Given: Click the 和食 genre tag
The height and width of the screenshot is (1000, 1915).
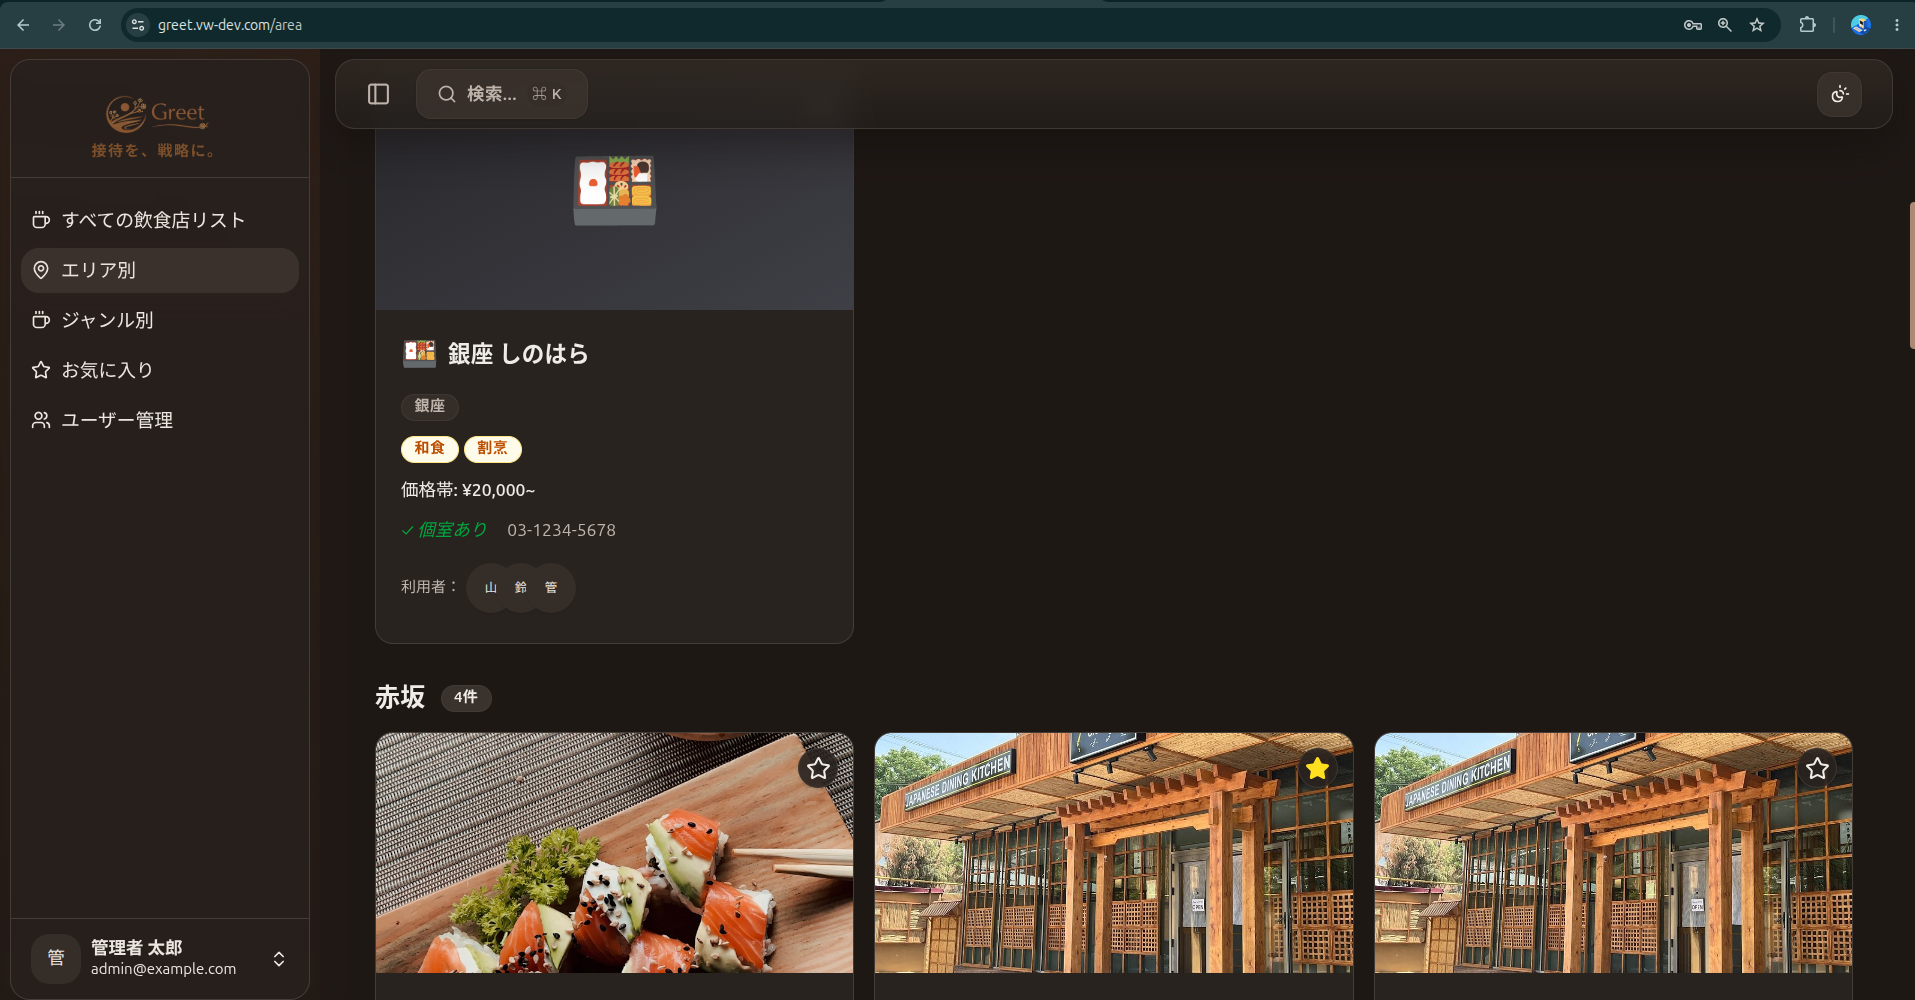Looking at the screenshot, I should point(430,449).
